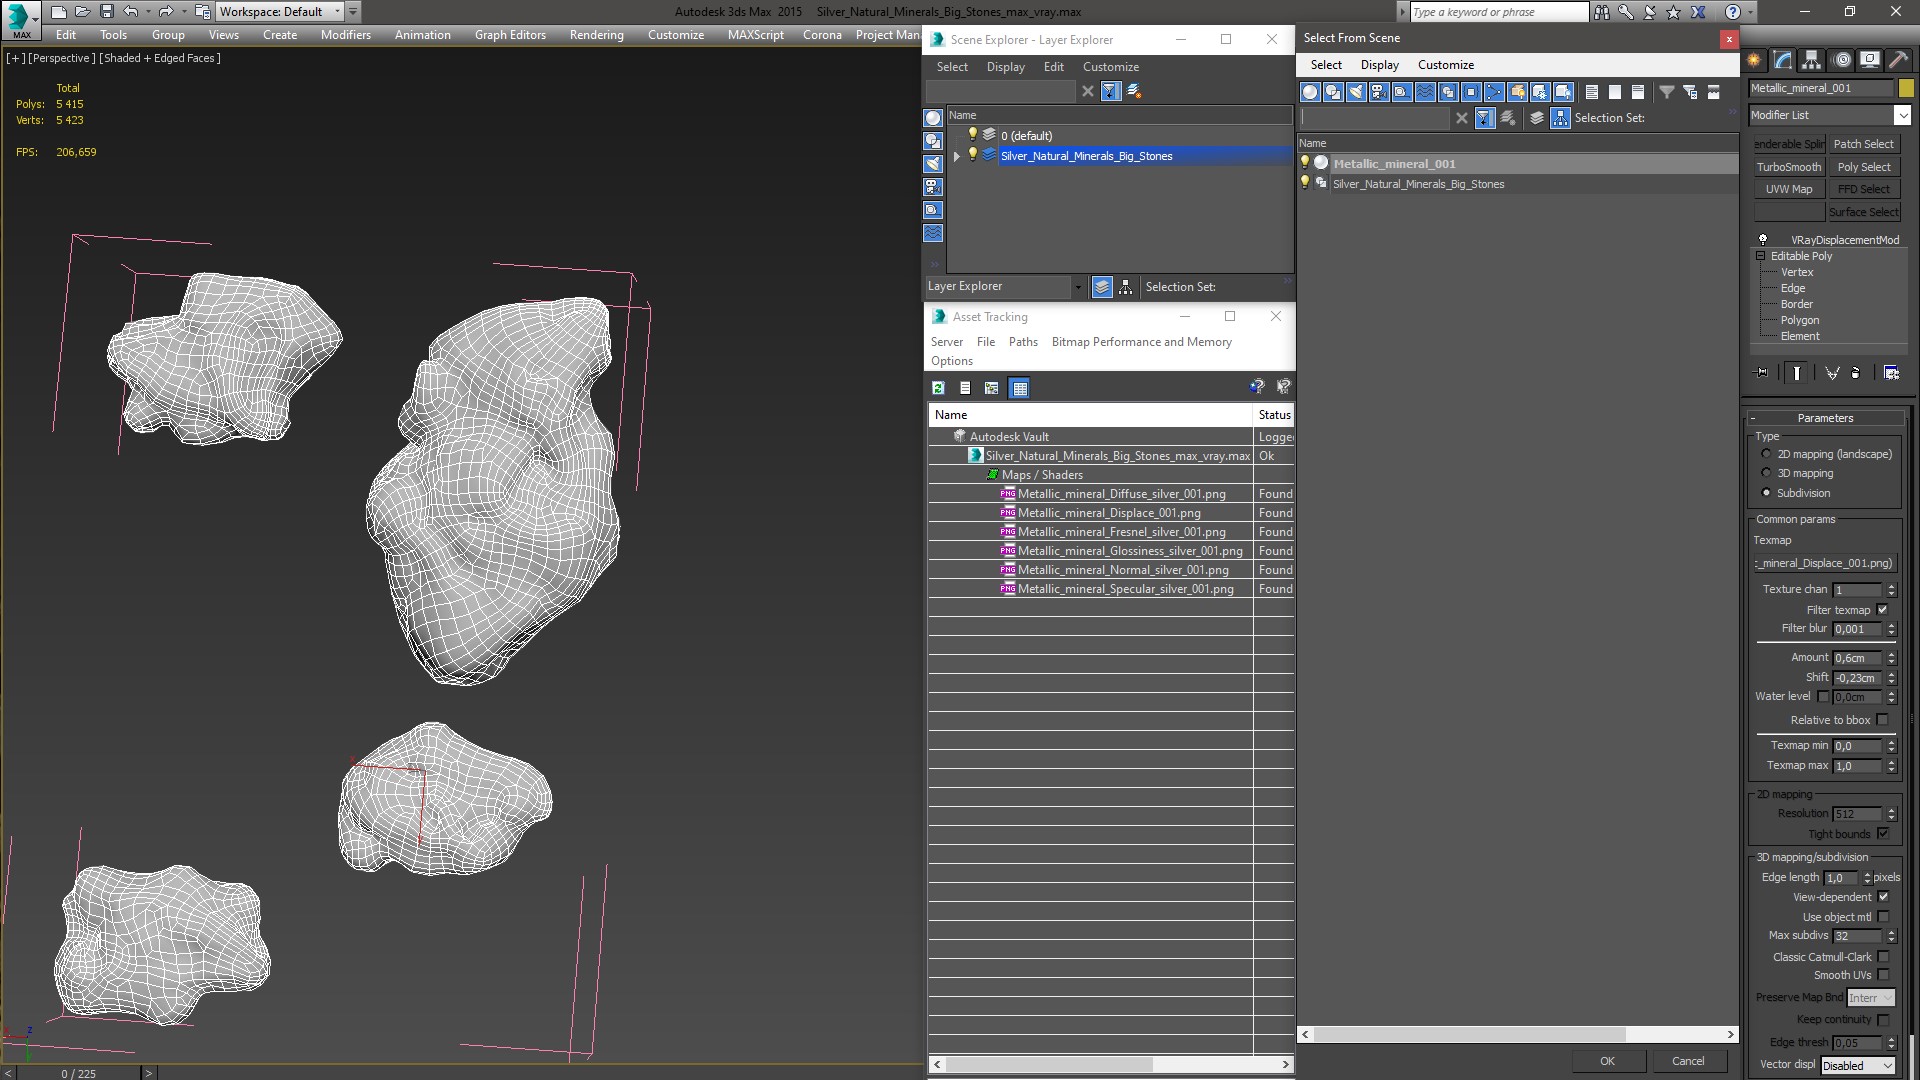1920x1080 pixels.
Task: Click the Editable Poly modifier icon
Action: click(1760, 255)
